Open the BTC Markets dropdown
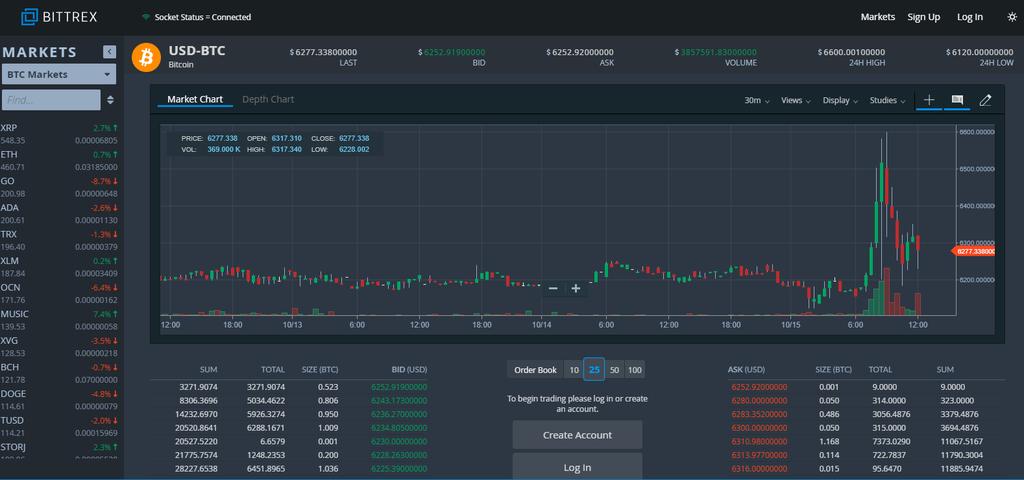Screen dimensions: 1024x480 pyautogui.click(x=59, y=74)
